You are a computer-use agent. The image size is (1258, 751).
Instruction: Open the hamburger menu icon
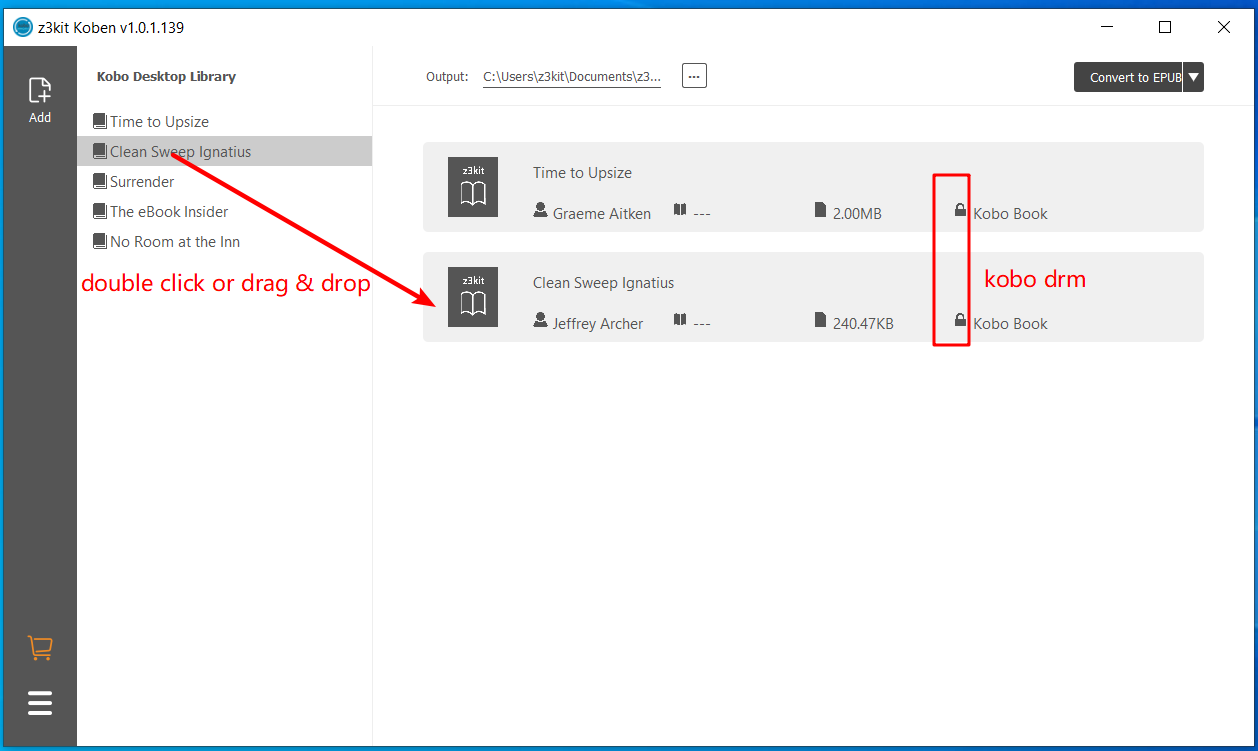[40, 703]
